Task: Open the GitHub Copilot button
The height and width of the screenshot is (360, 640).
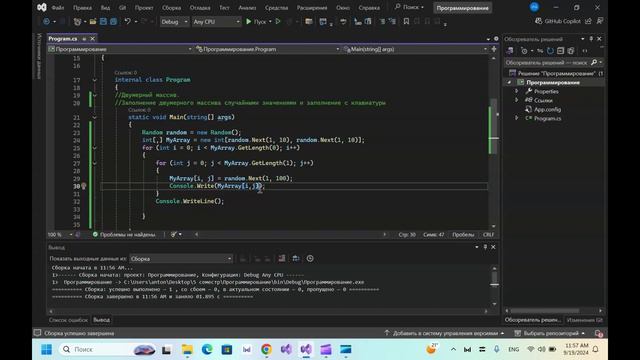Action: [558, 21]
